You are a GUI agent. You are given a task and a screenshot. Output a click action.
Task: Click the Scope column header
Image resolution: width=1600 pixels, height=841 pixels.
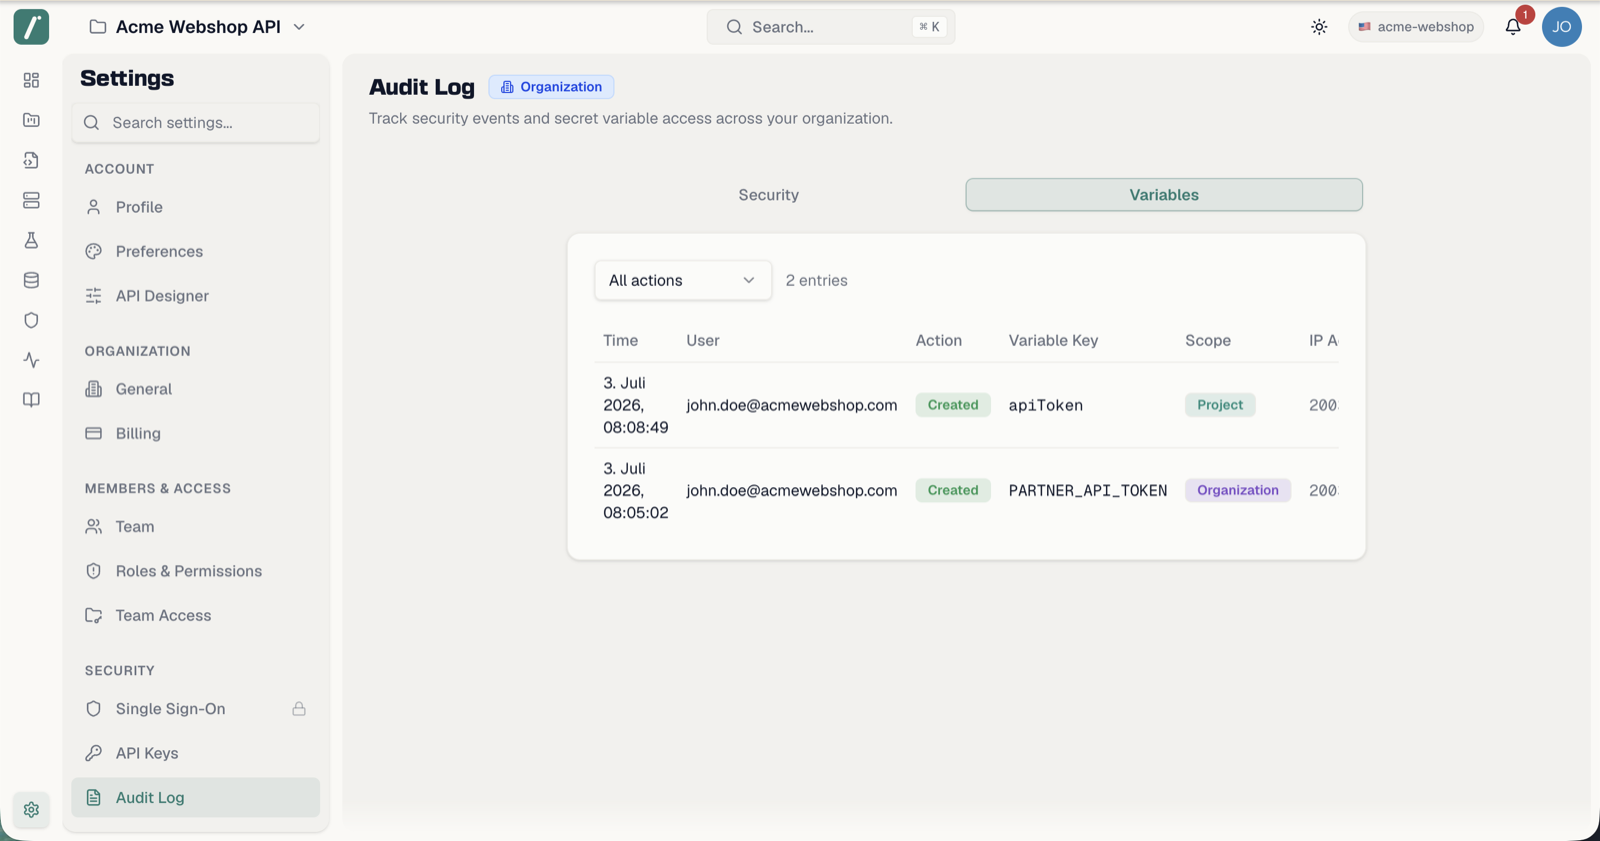1208,341
